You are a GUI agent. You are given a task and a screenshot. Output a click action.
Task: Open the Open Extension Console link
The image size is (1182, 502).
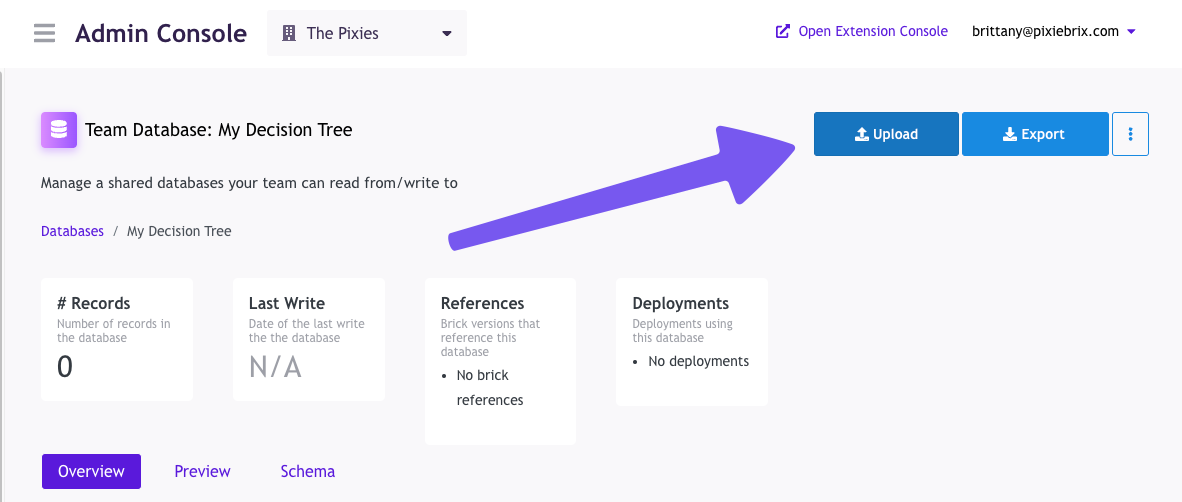[872, 31]
